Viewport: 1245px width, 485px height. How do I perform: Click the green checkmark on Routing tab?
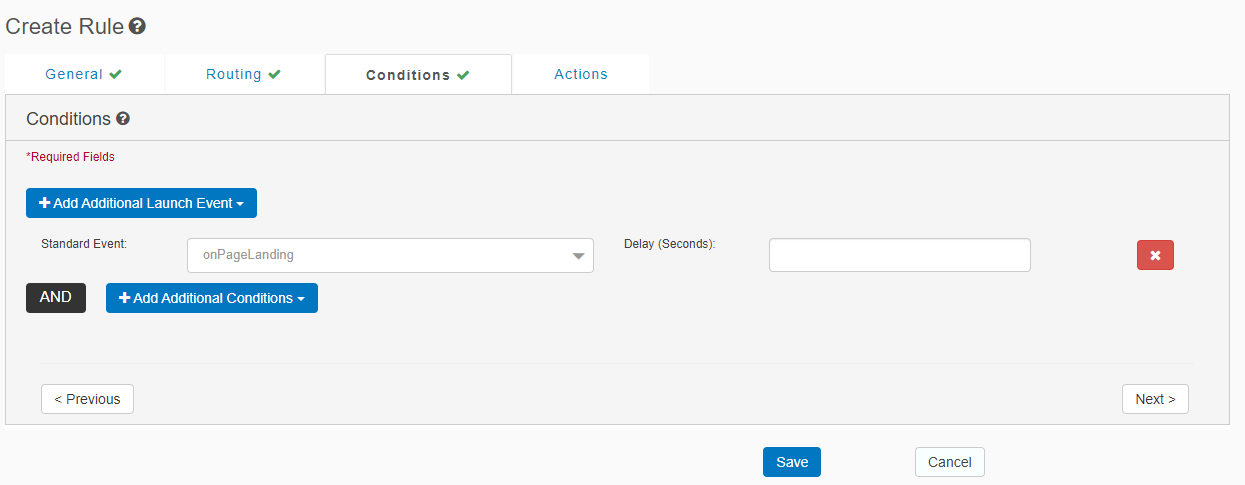[x=275, y=74]
